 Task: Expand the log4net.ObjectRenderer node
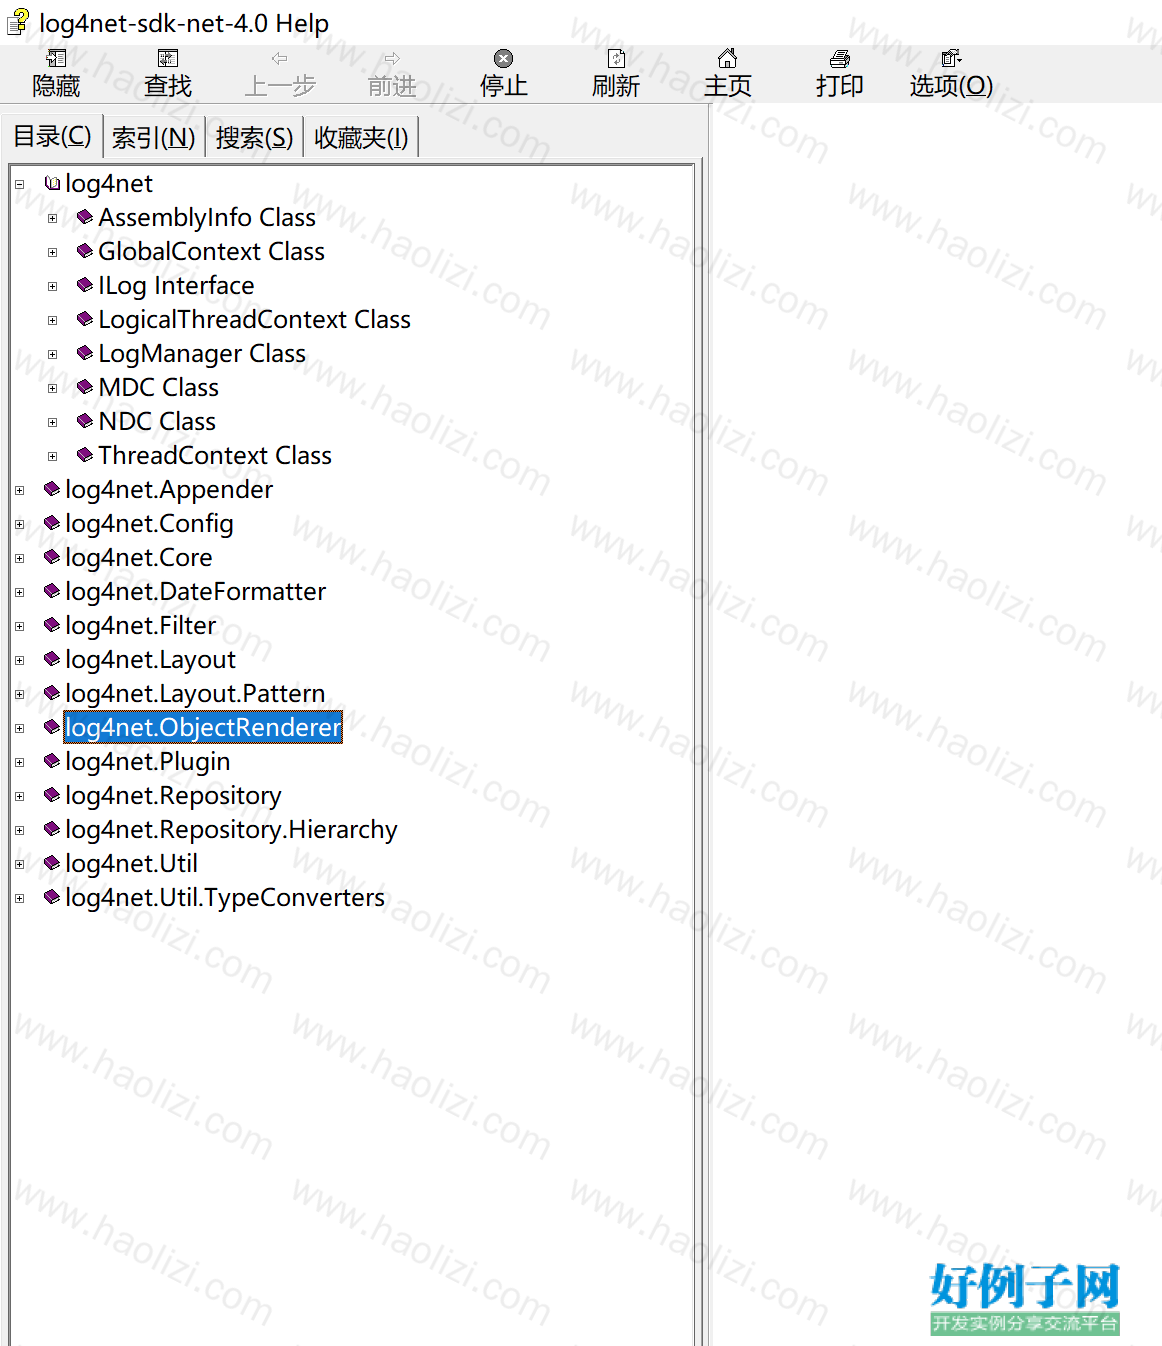19,728
